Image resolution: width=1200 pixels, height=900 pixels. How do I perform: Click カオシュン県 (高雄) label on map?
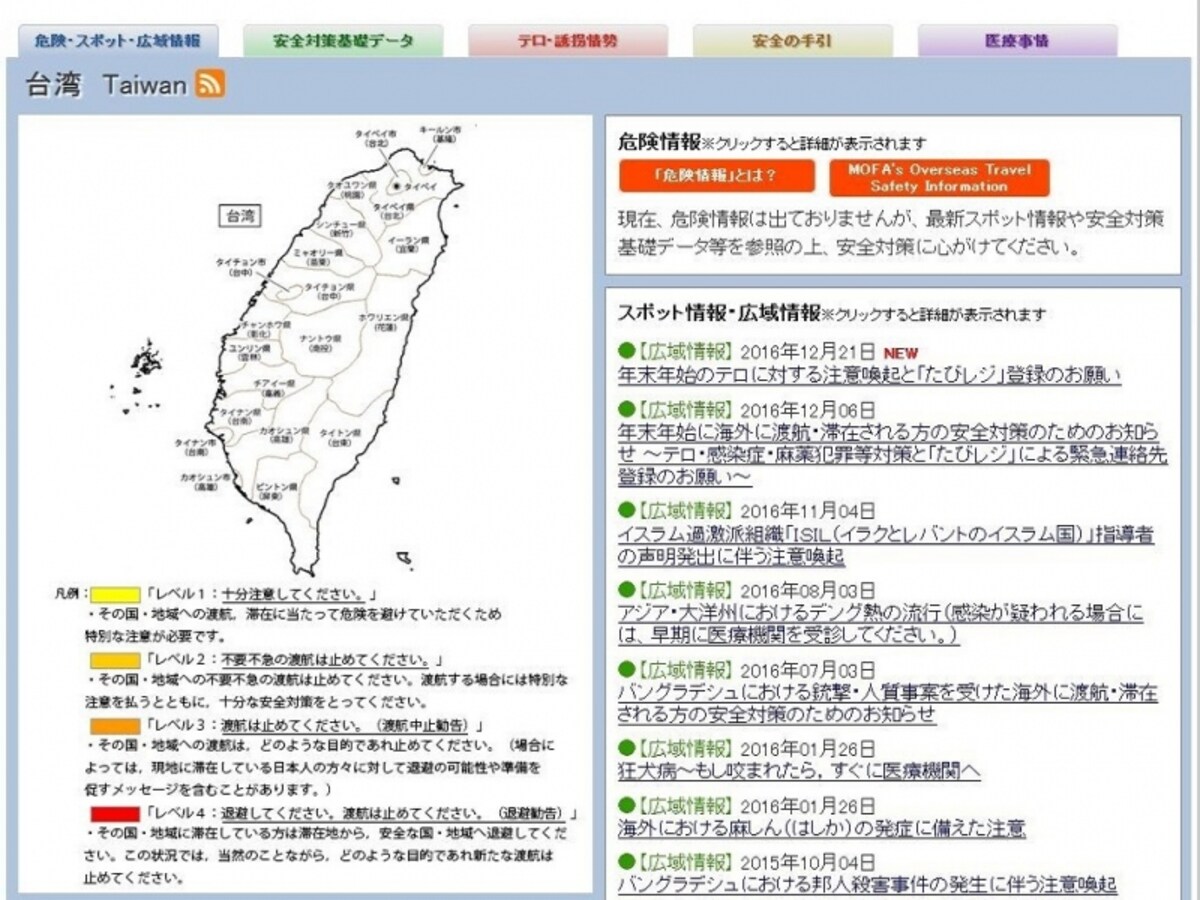tap(283, 435)
